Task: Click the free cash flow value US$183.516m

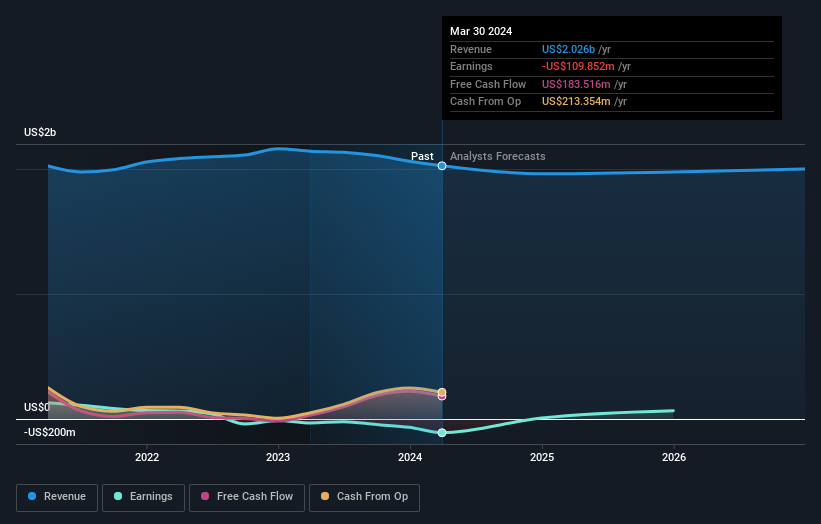Action: (x=576, y=84)
